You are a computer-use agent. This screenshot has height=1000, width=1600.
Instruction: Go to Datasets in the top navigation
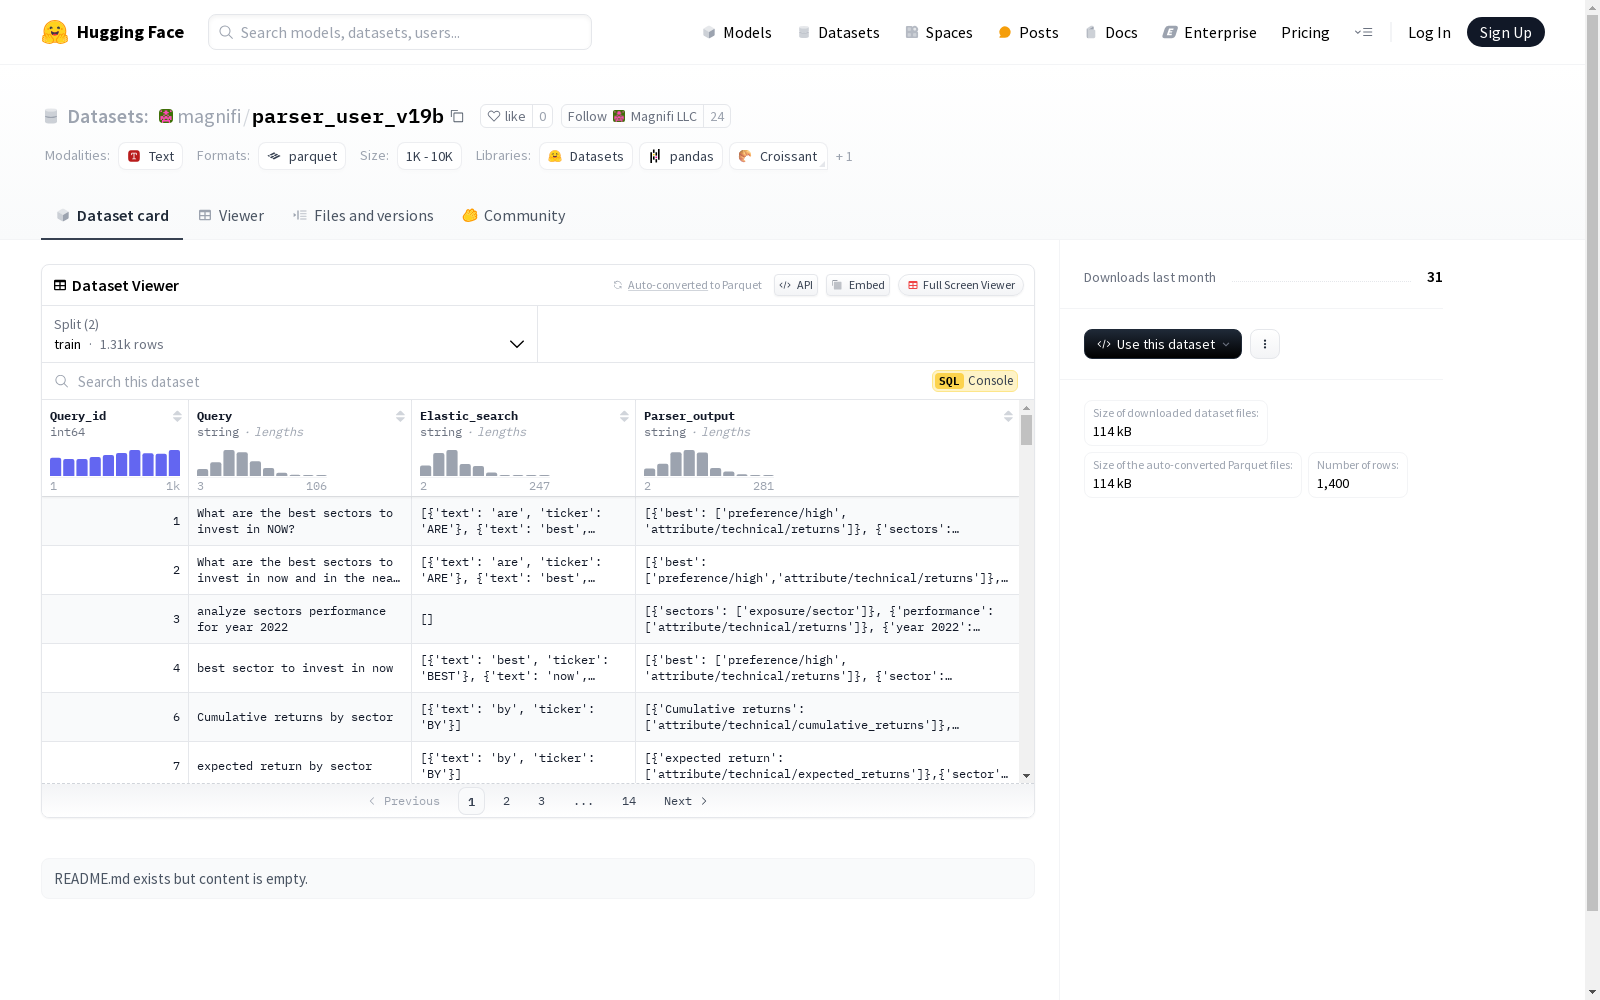(x=838, y=32)
